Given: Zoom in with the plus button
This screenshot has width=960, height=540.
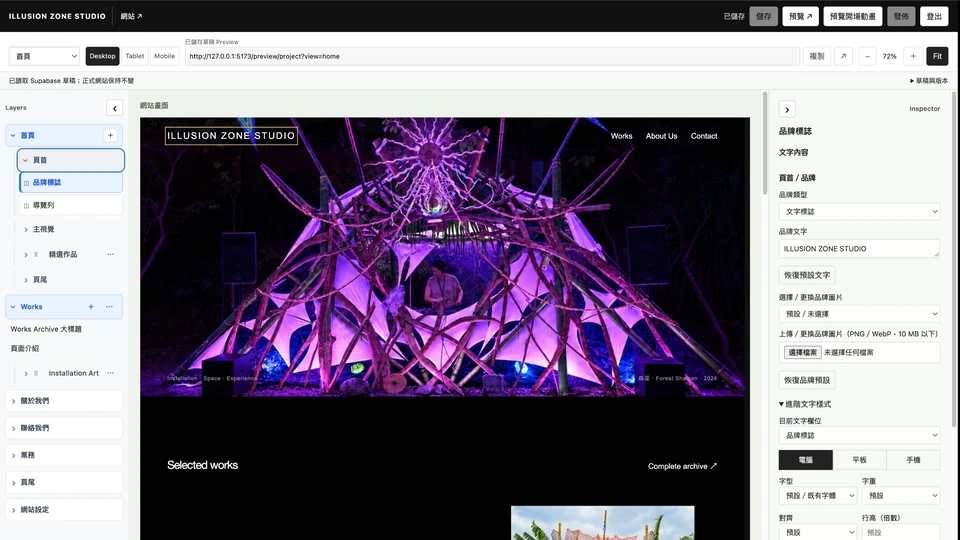Looking at the screenshot, I should point(913,56).
